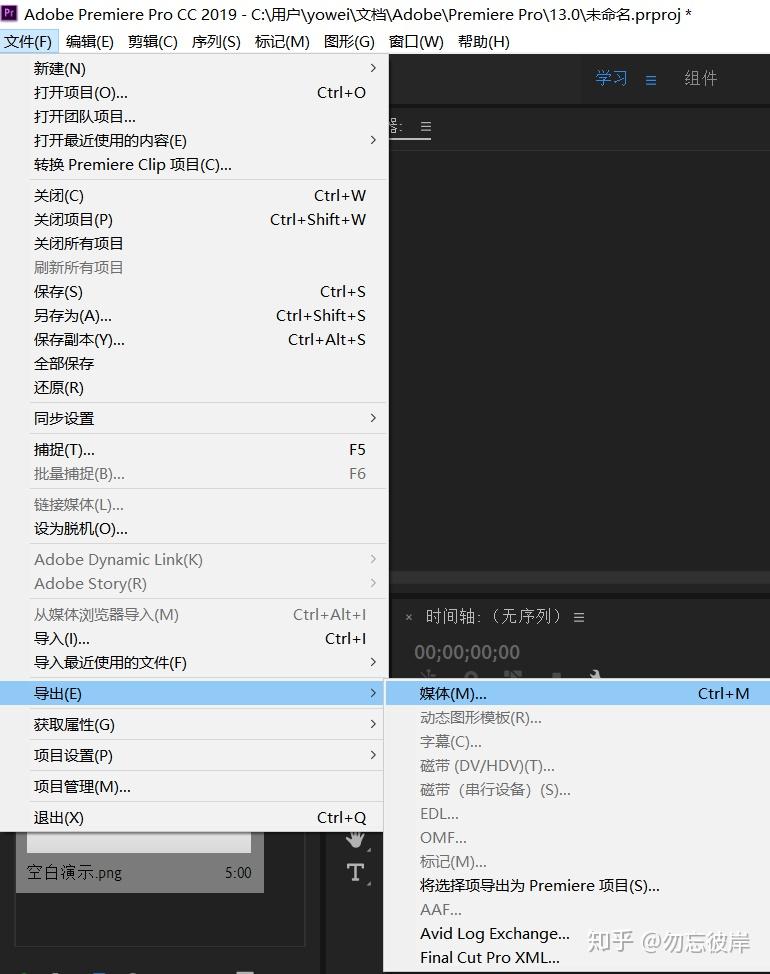Image resolution: width=770 pixels, height=974 pixels.
Task: Click the Premiere Pro title bar icon
Action: click(9, 13)
